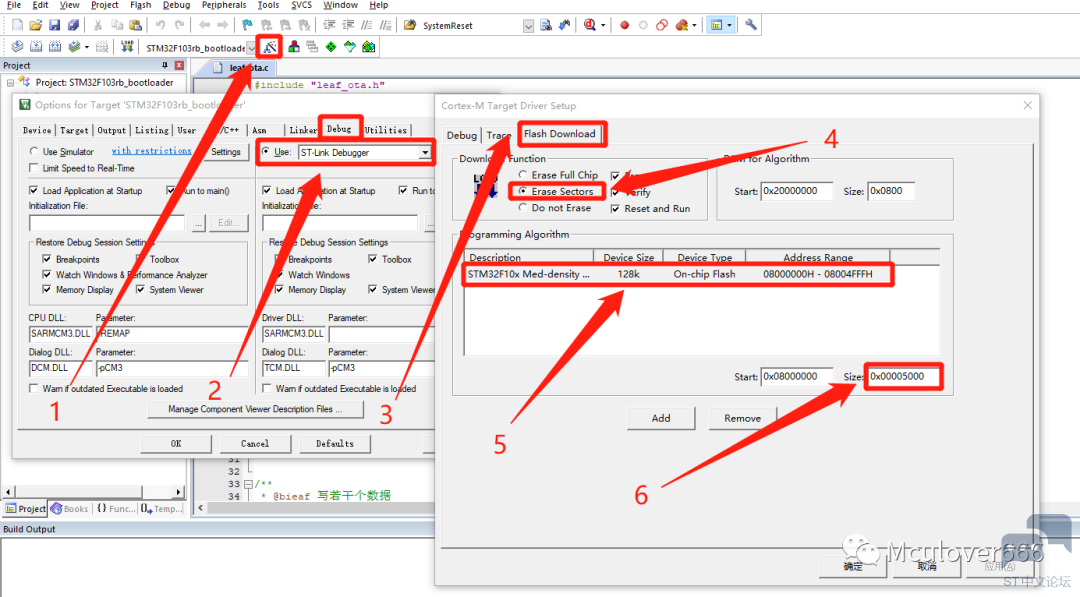Collapse the code fold at line 33
The image size is (1080, 597).
248,484
